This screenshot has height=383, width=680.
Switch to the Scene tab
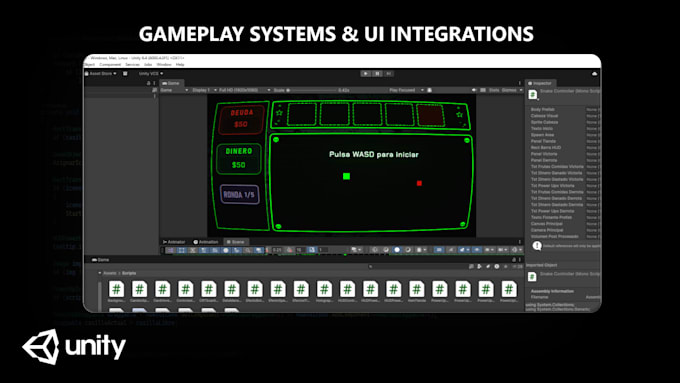[235, 242]
